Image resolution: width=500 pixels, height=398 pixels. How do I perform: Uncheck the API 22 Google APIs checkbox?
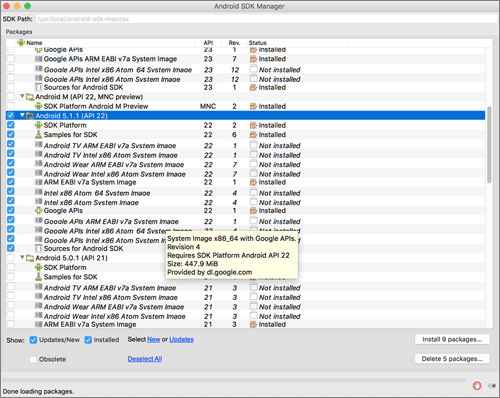pos(11,210)
